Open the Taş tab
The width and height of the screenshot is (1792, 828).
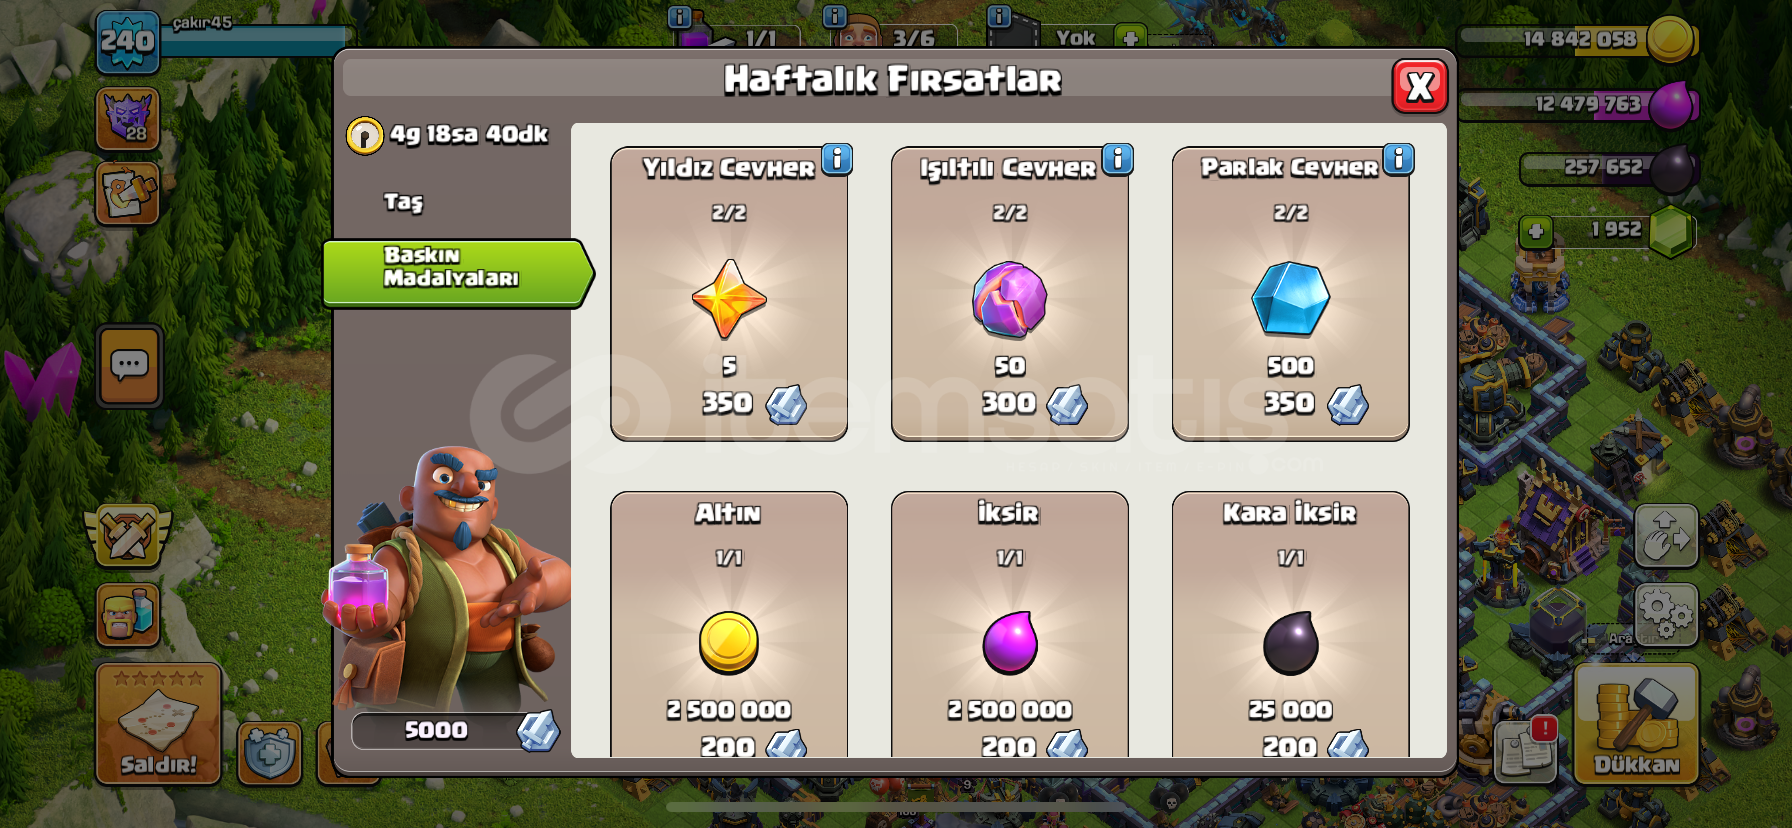point(404,202)
